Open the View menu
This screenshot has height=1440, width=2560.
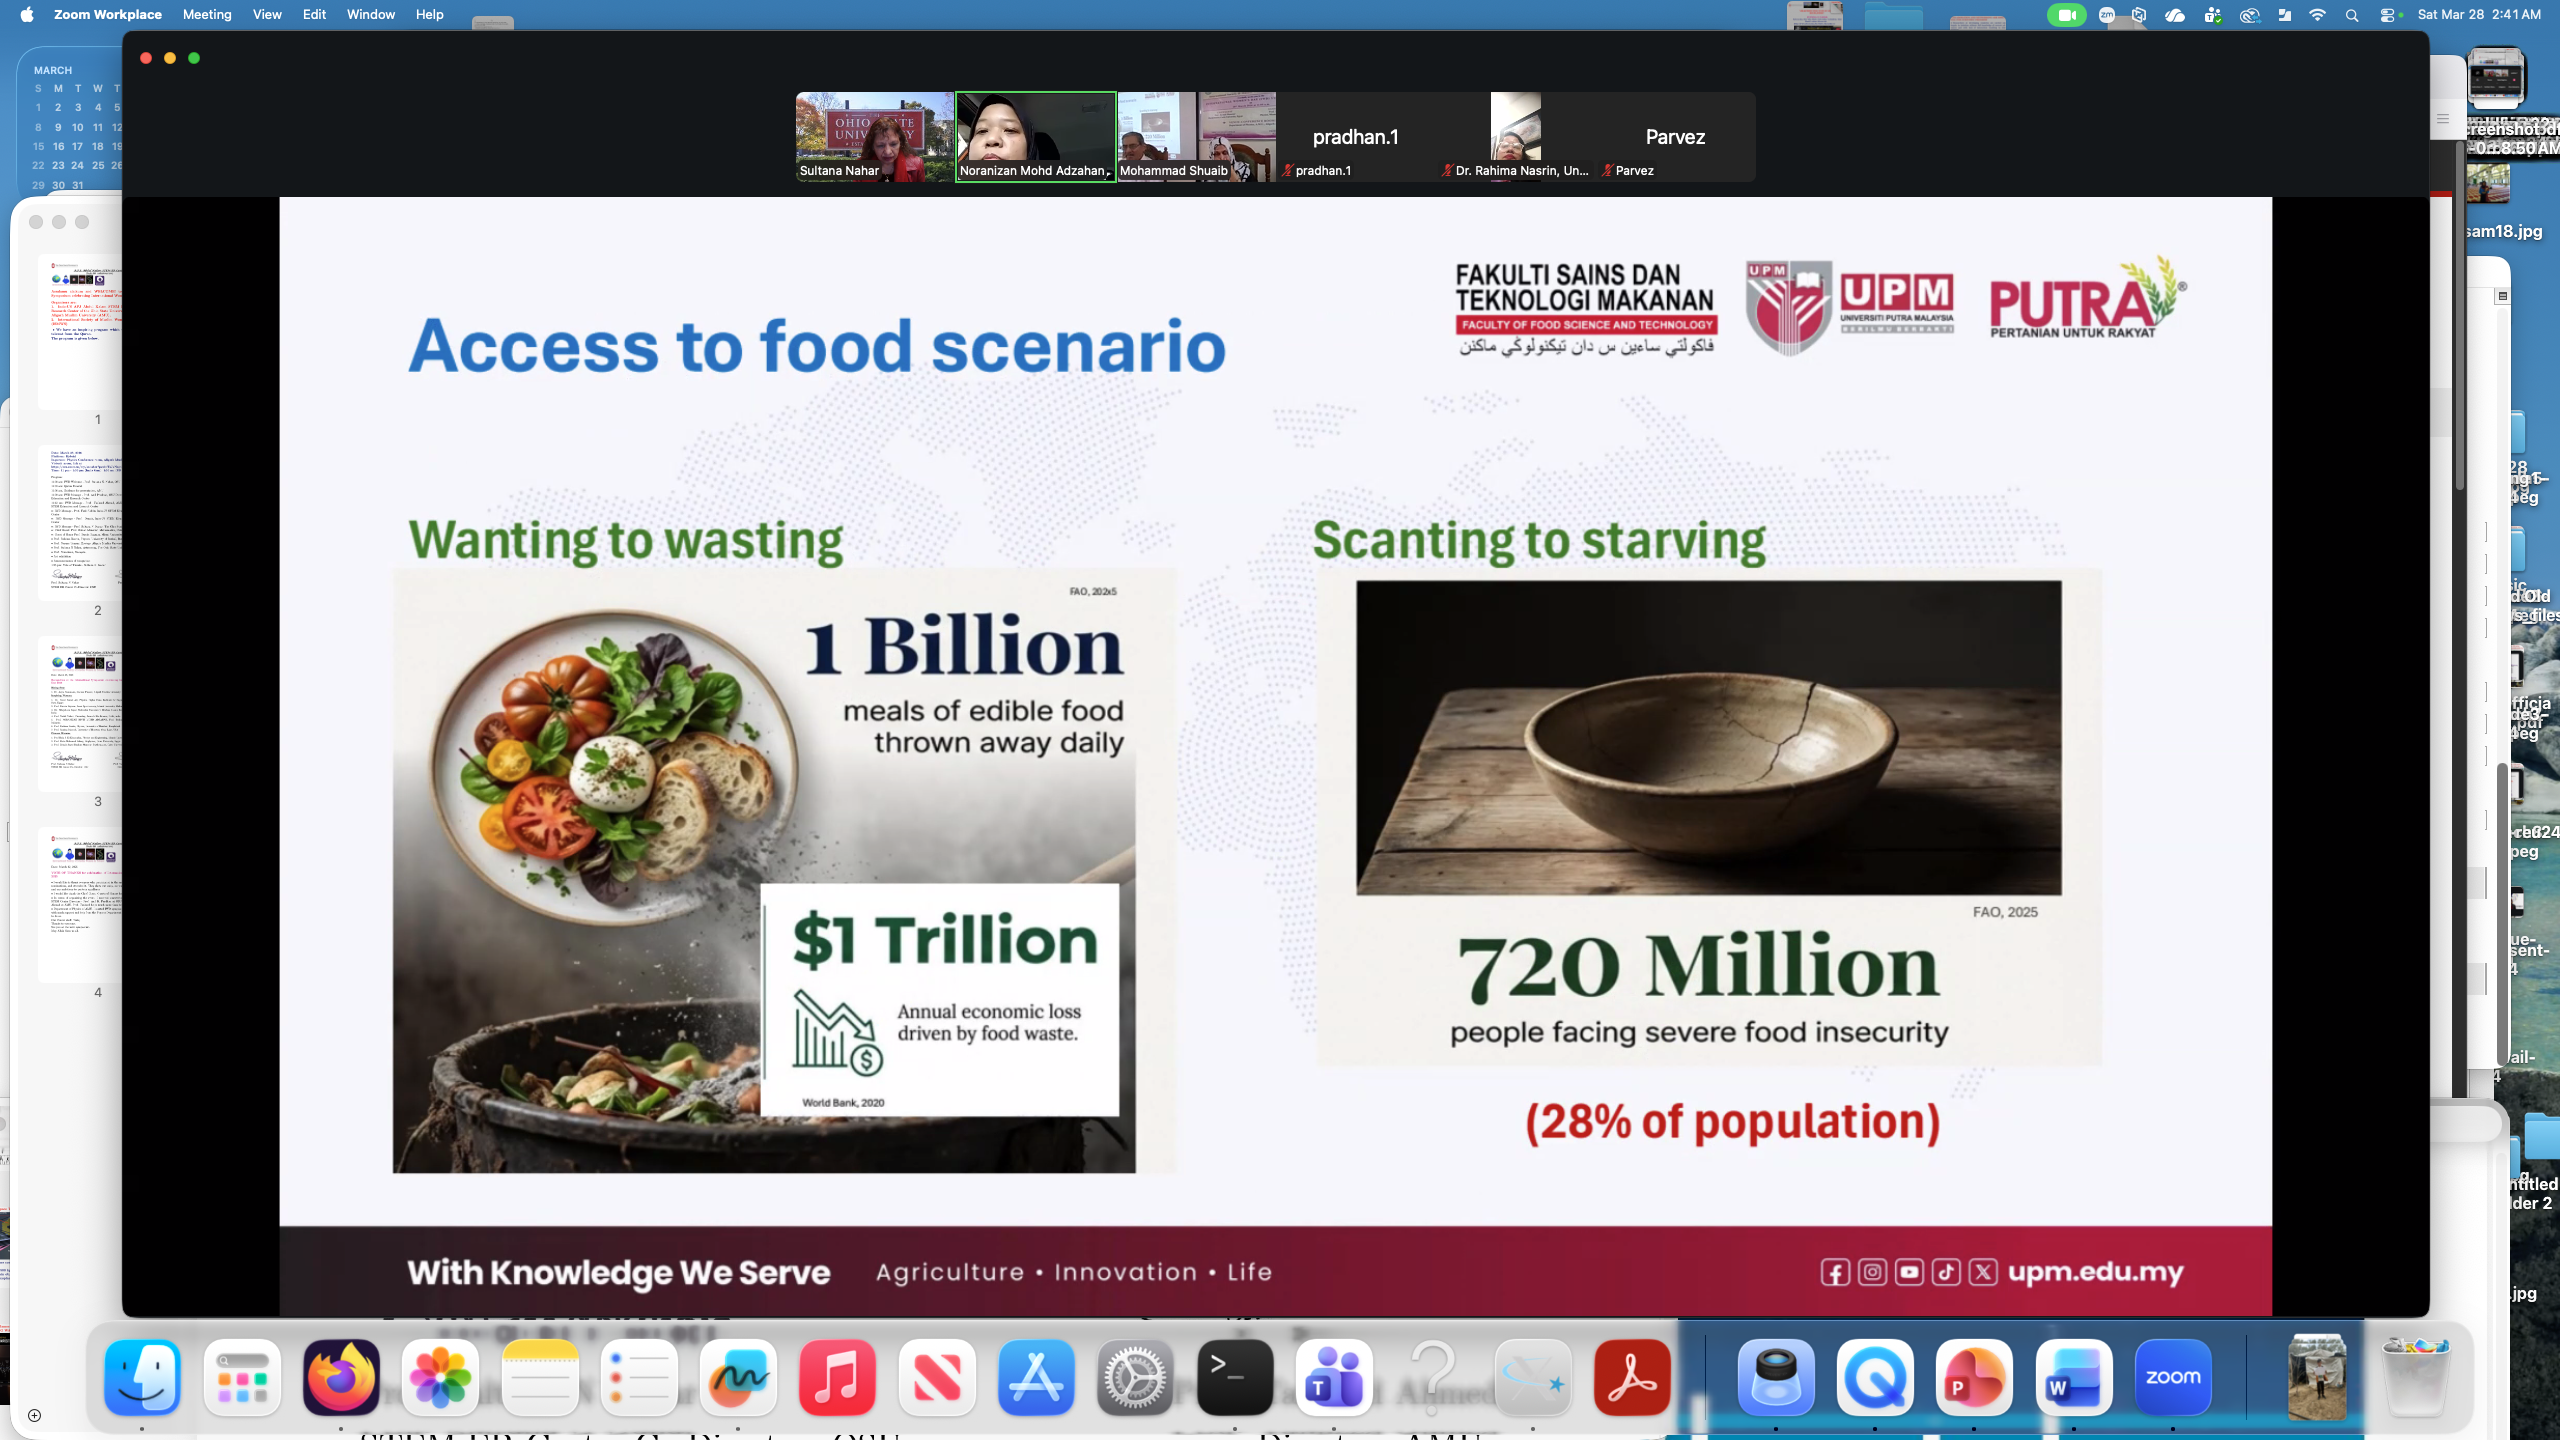pyautogui.click(x=267, y=15)
